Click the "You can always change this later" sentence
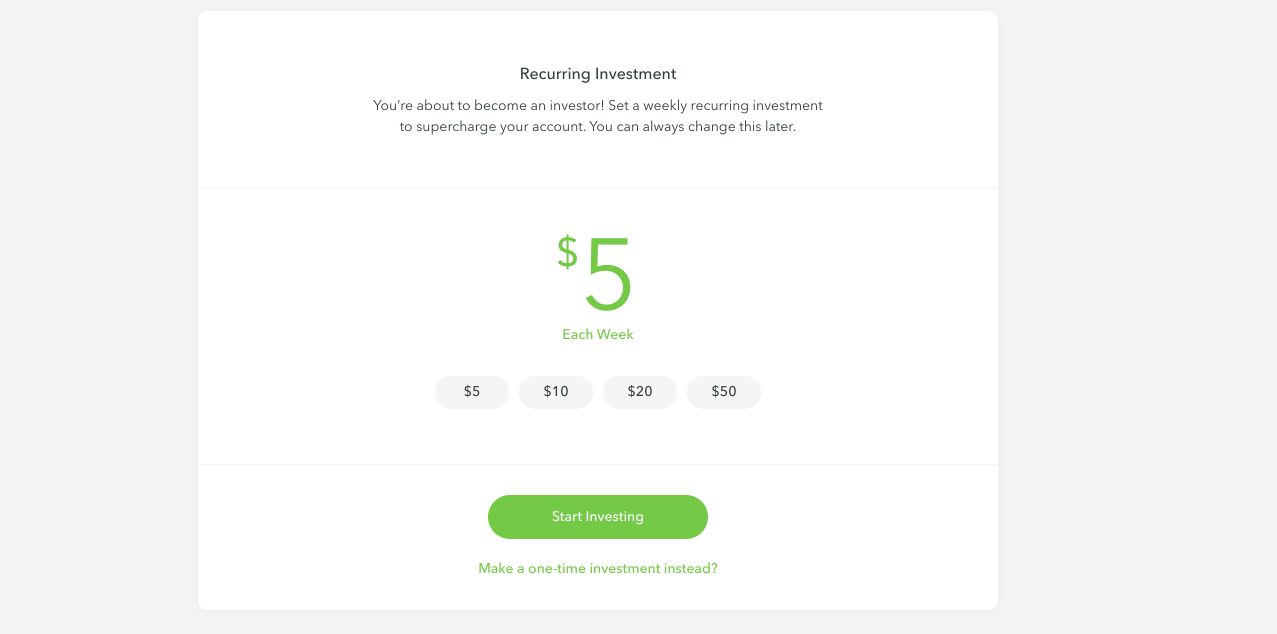Viewport: 1277px width, 634px height. 692,127
